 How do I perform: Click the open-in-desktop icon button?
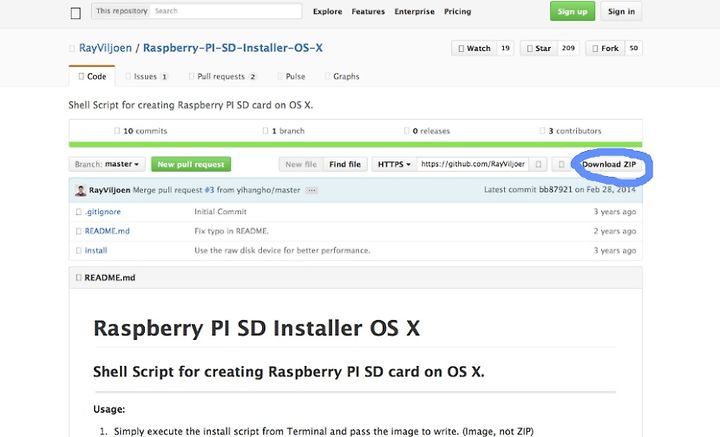click(x=561, y=164)
